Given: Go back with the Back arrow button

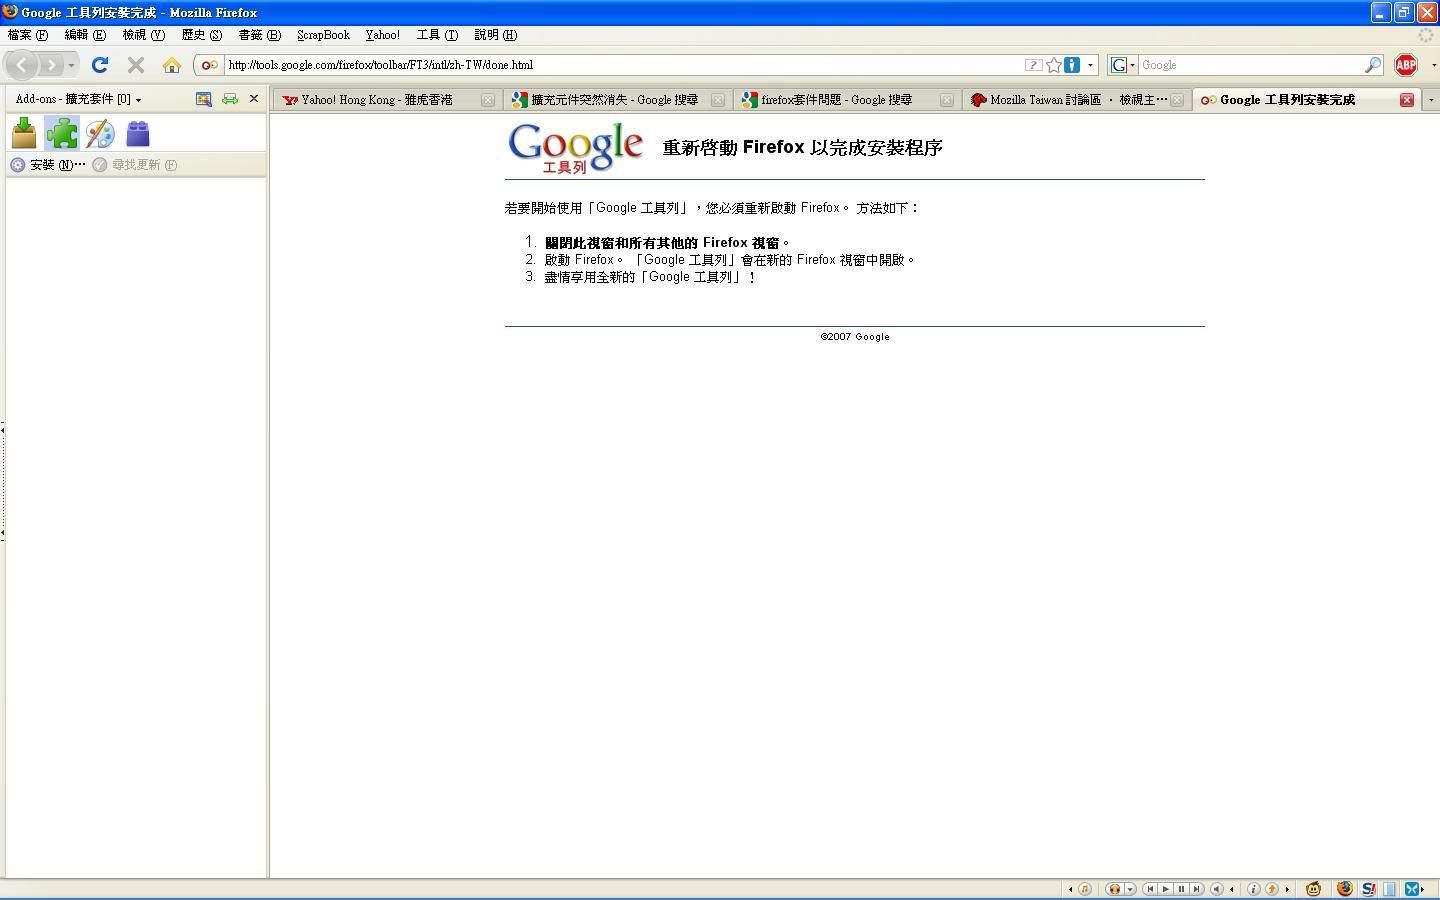Looking at the screenshot, I should coord(22,65).
